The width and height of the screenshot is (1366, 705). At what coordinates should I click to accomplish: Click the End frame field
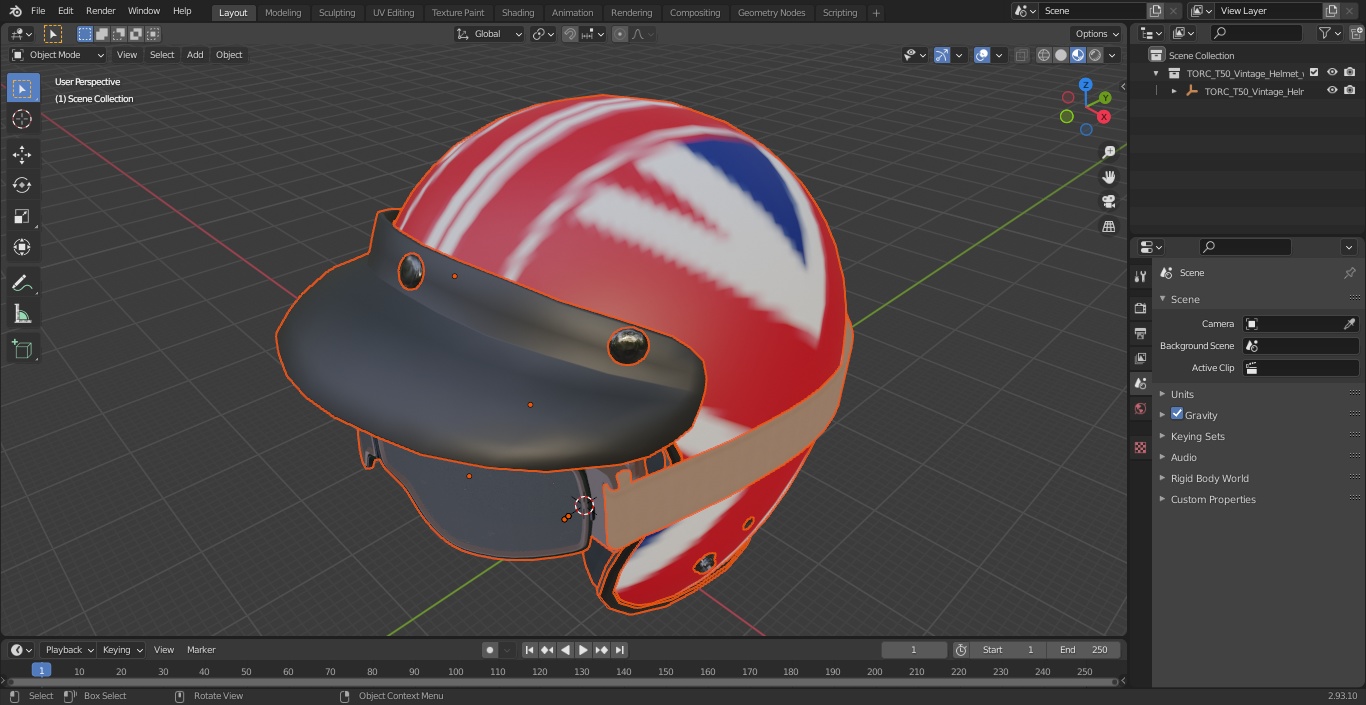1084,650
